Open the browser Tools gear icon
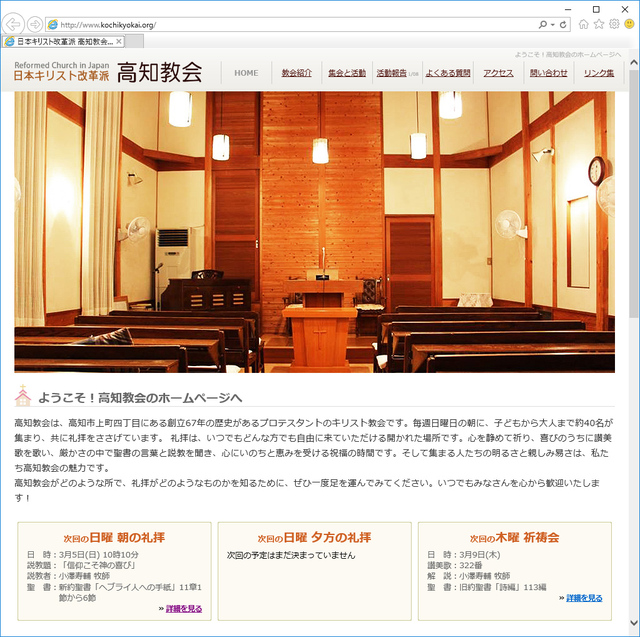640x637 pixels. click(613, 23)
